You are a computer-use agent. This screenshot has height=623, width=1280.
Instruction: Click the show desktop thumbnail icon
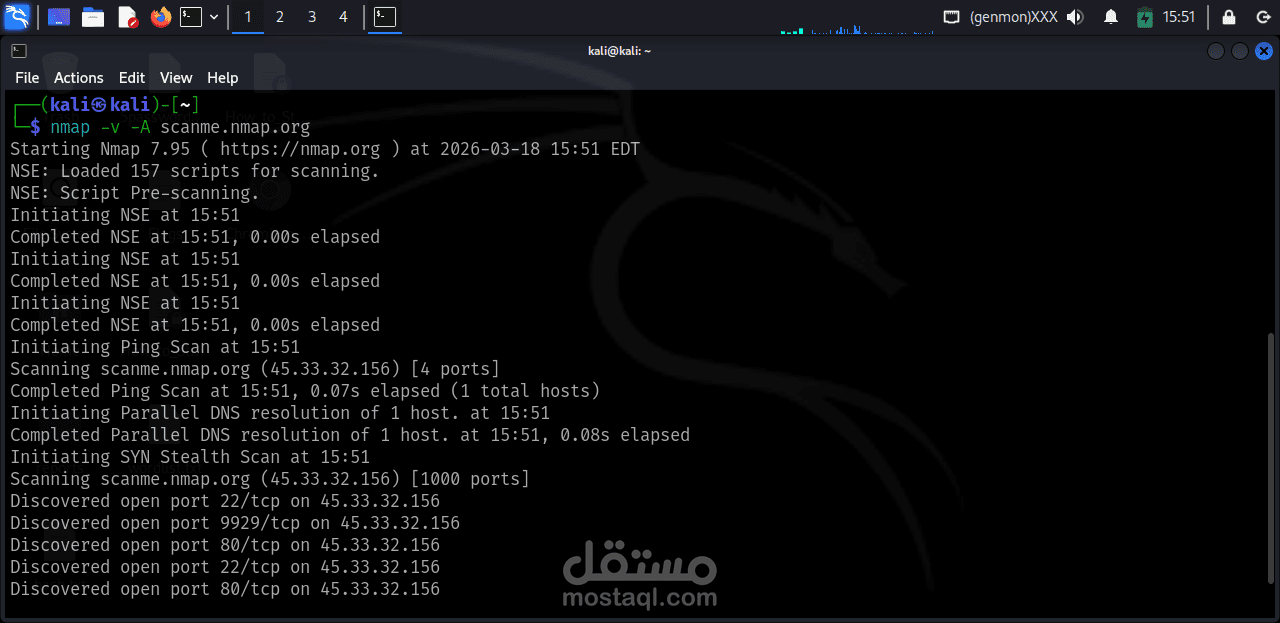(58, 16)
